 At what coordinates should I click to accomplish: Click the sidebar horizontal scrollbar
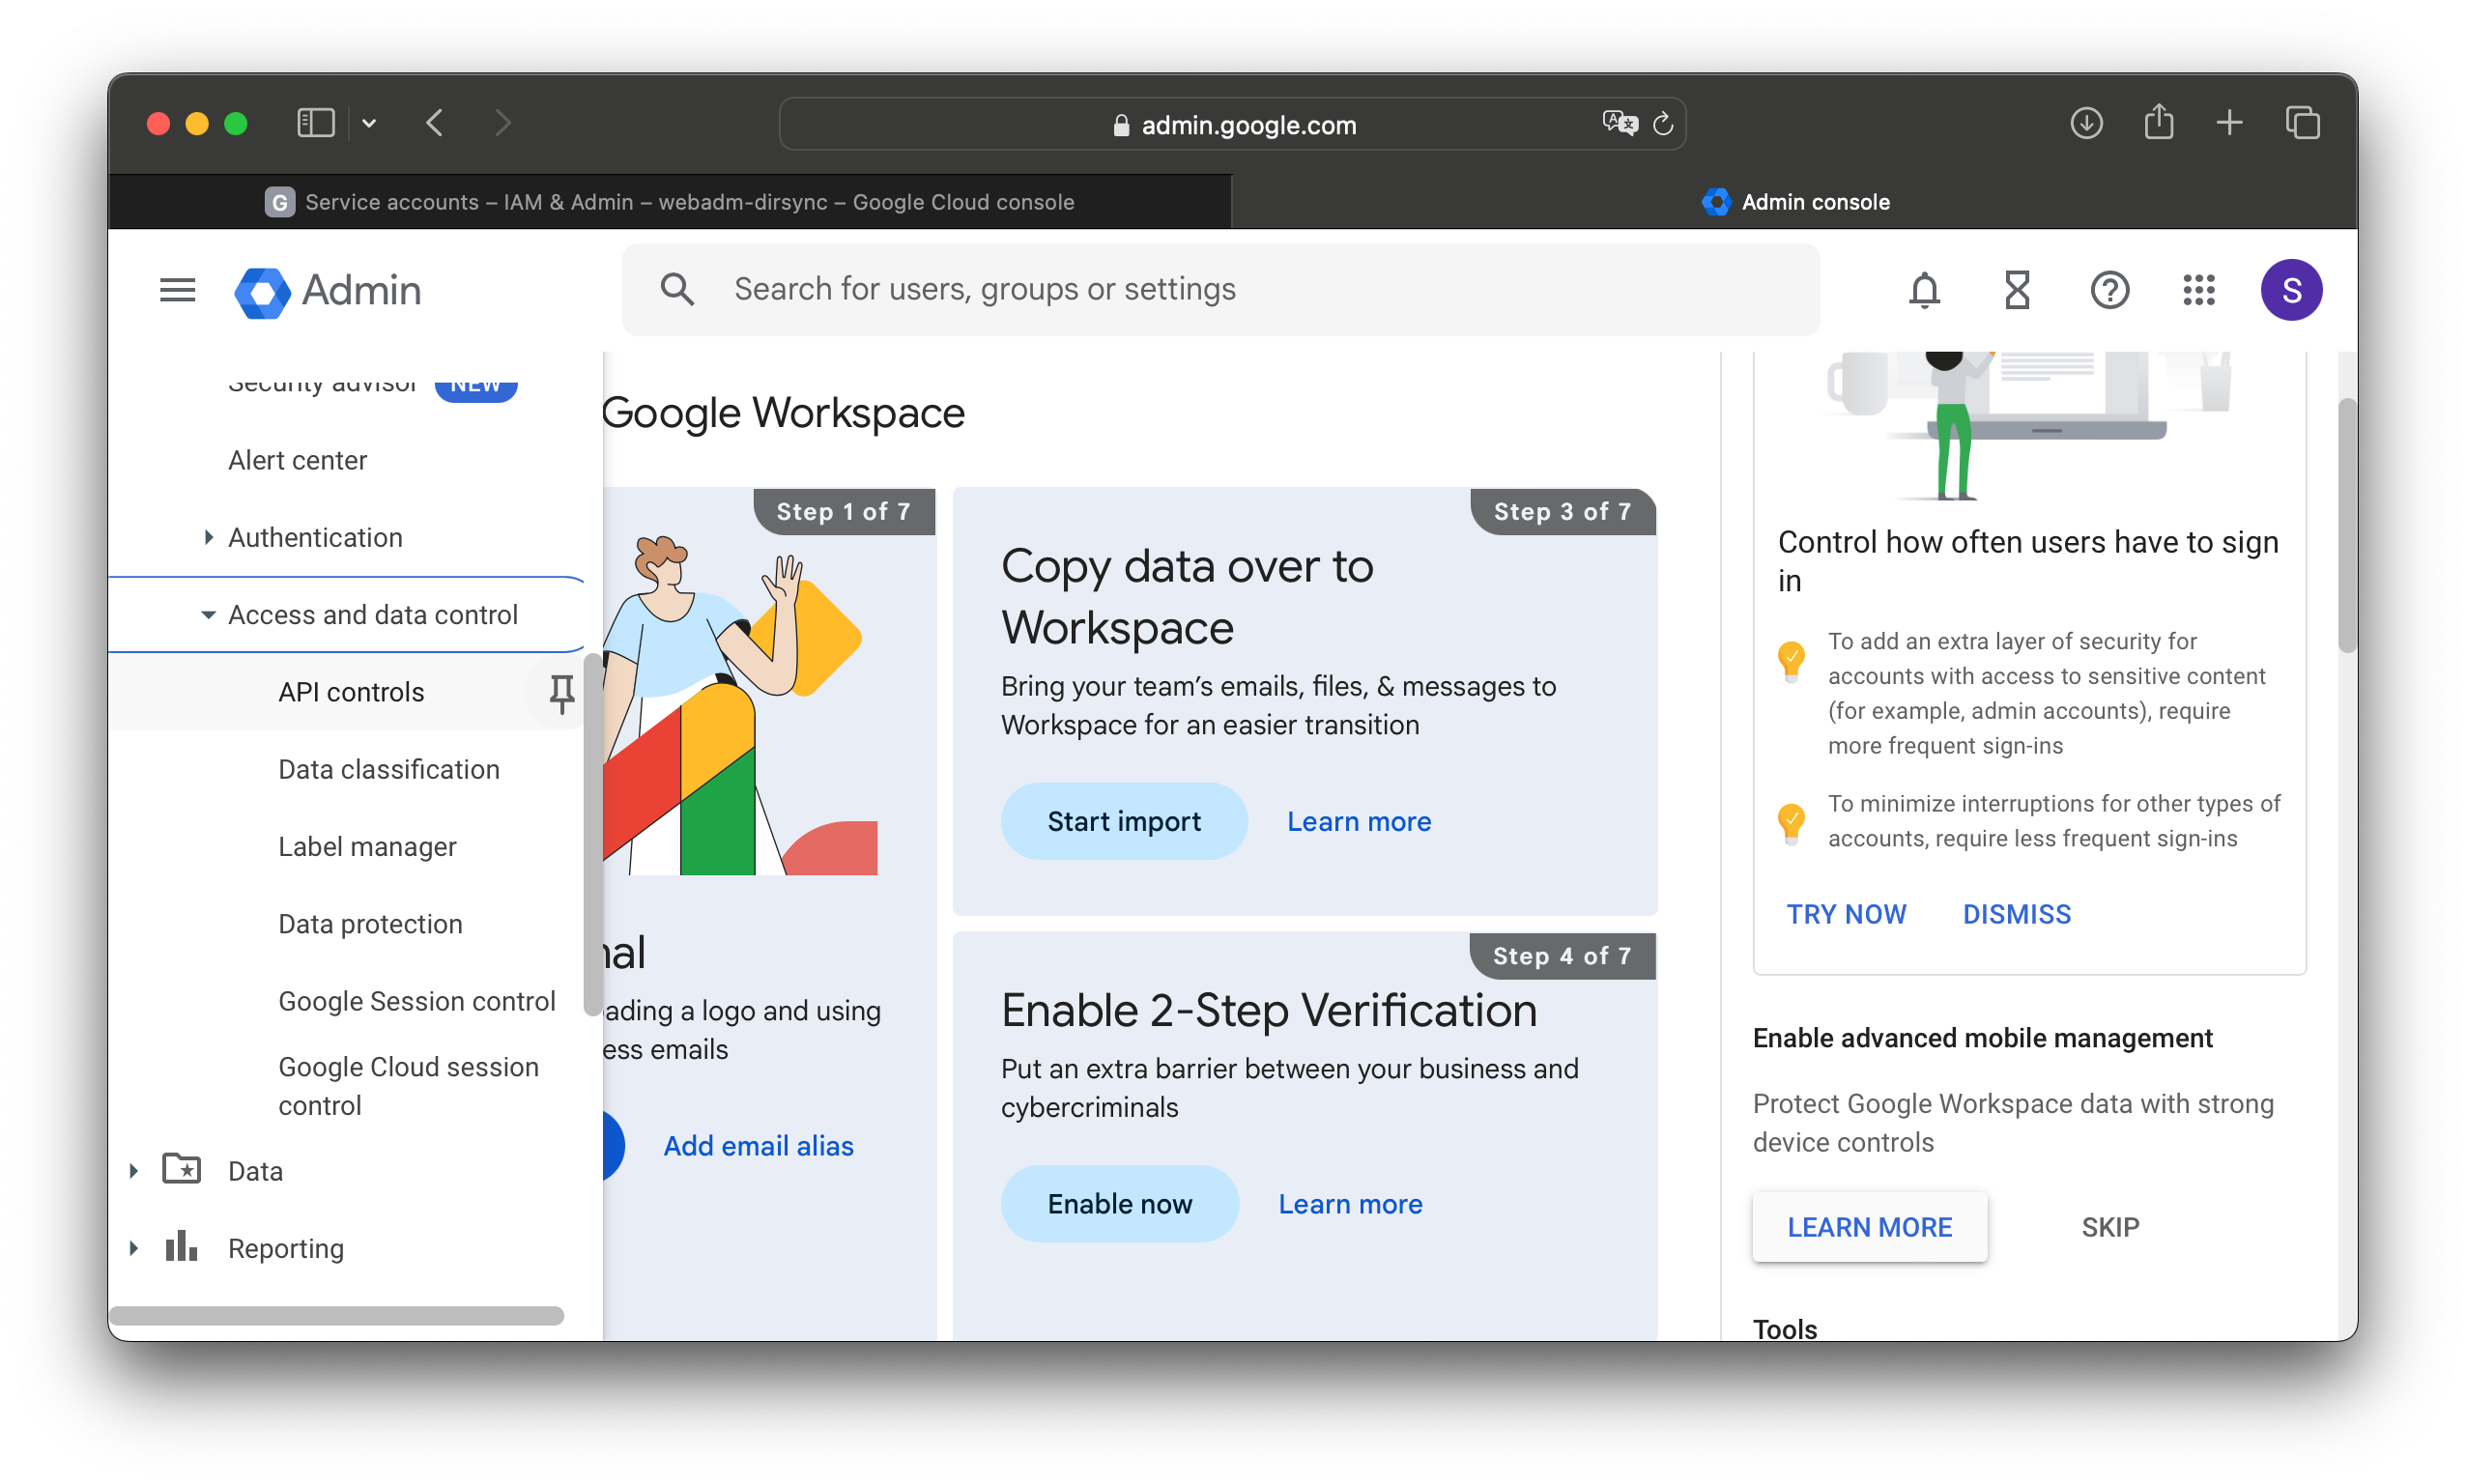(x=336, y=1314)
